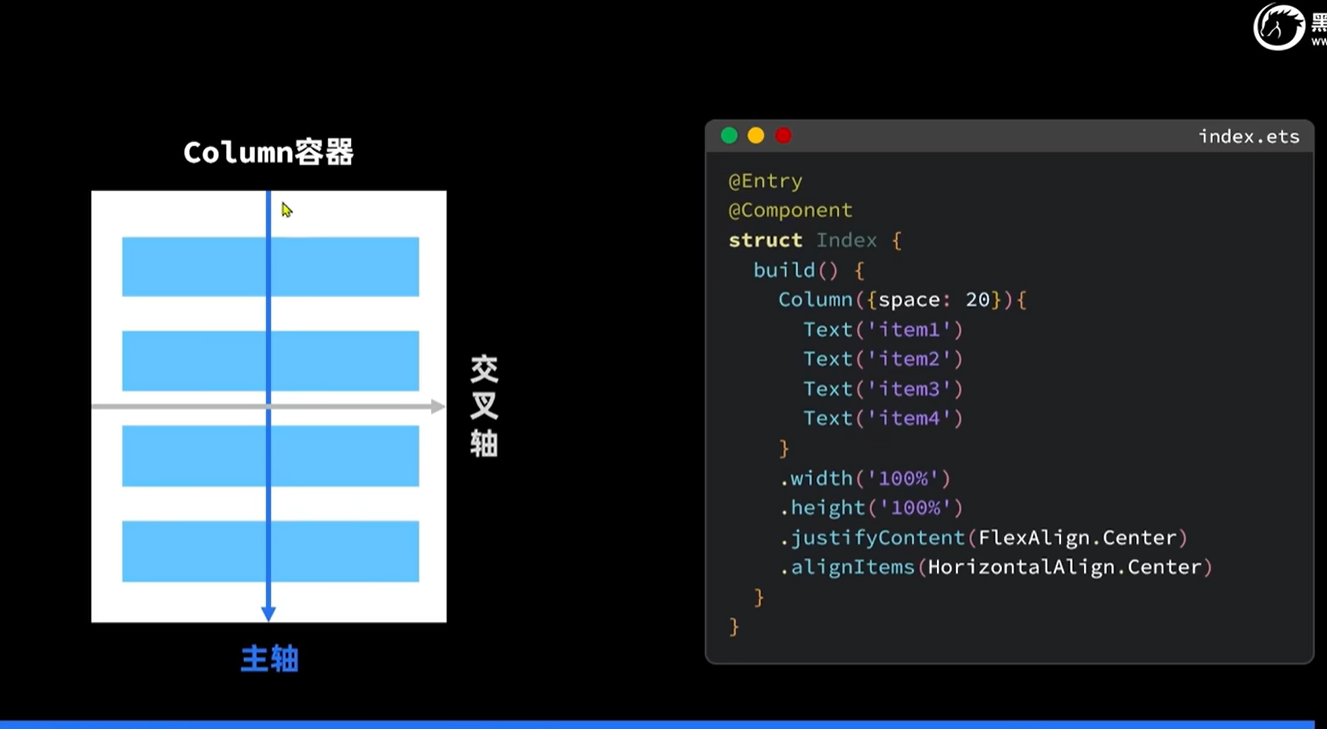This screenshot has height=729, width=1327.
Task: Click the Column容器 heading
Action: tap(268, 153)
